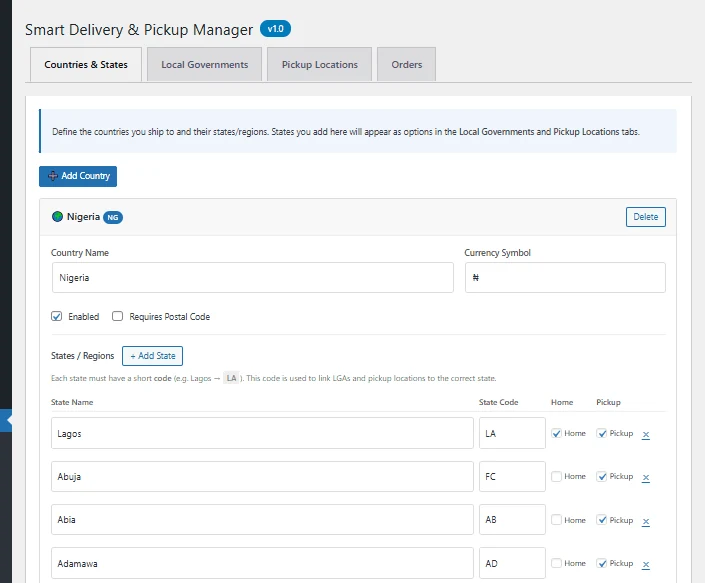Click the Nigeria globe icon
The image size is (705, 583).
(x=57, y=217)
